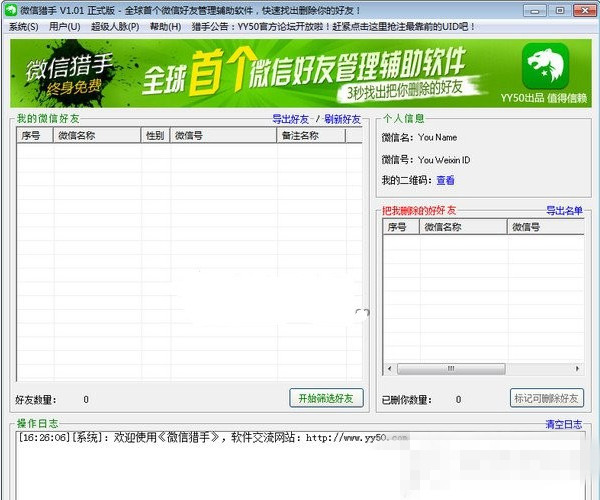Click the 导出名单 link

click(564, 210)
